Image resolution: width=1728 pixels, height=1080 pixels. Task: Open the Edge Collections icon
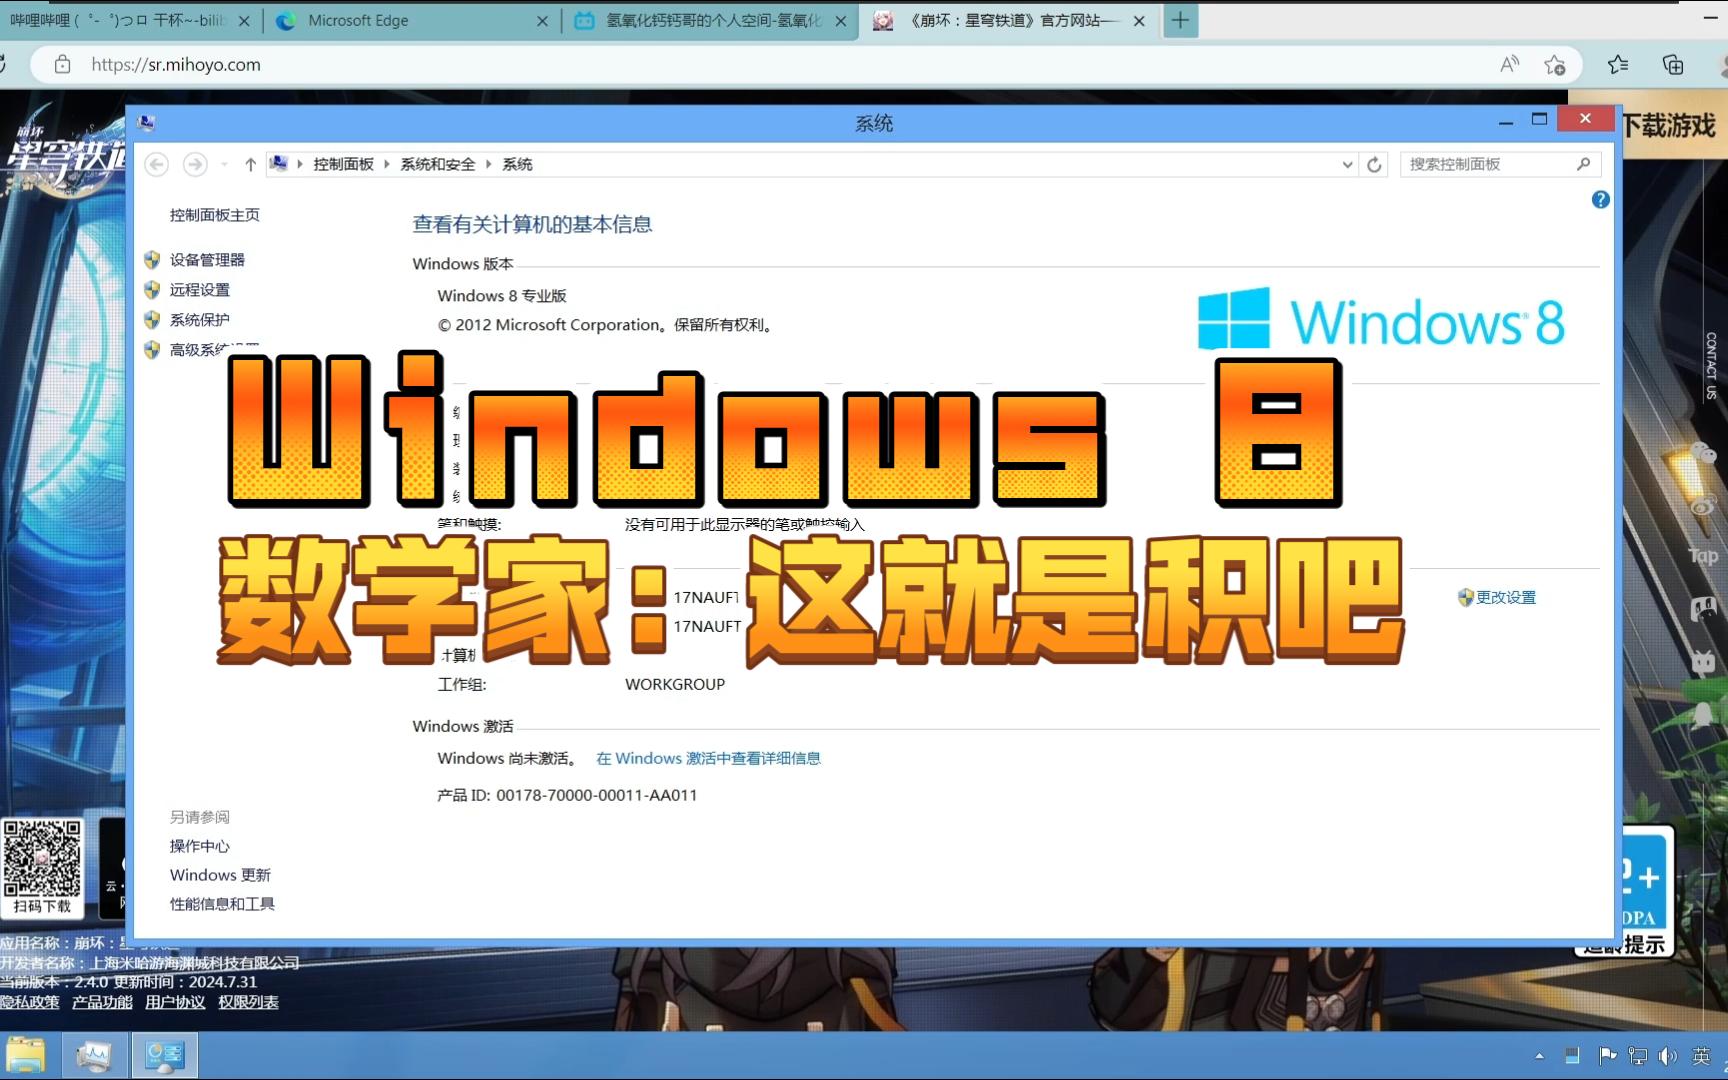coord(1673,65)
